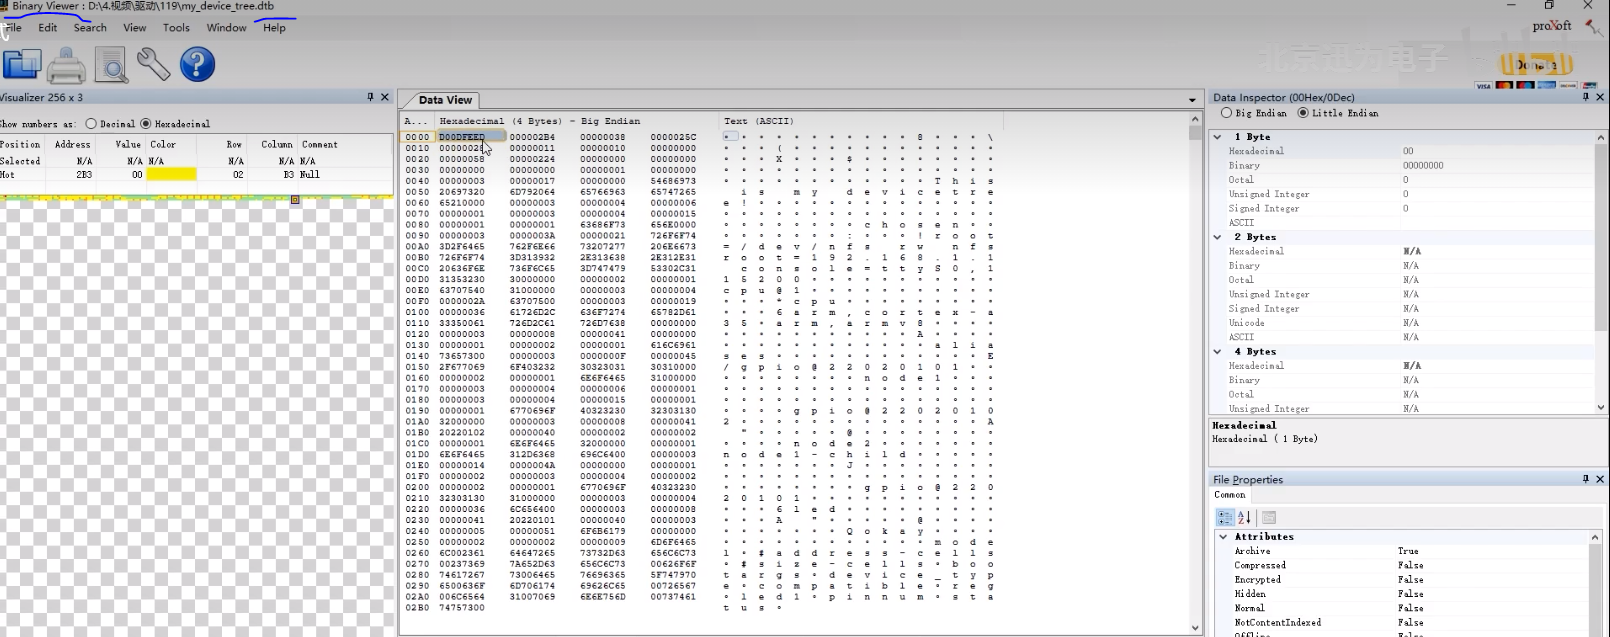Image resolution: width=1610 pixels, height=637 pixels.
Task: Click the Data Inspector scroll down arrow
Action: [1601, 407]
